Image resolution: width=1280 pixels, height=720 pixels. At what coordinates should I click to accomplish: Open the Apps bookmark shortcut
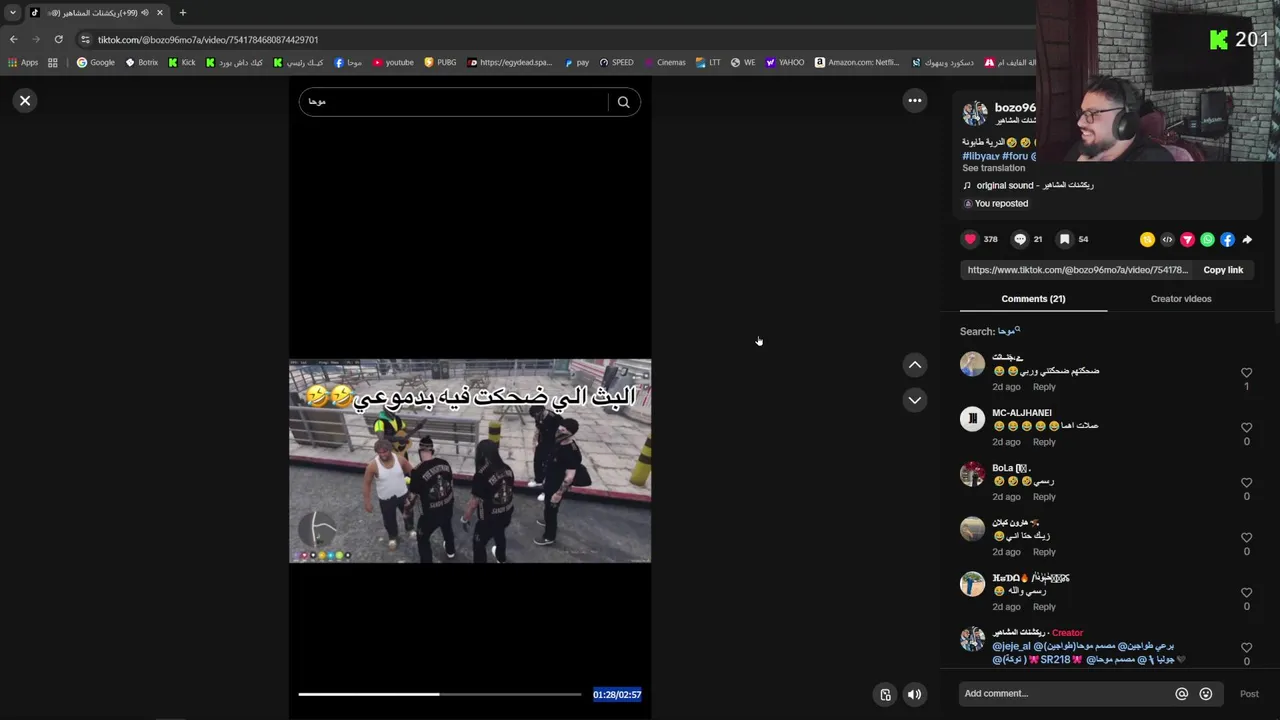click(x=23, y=62)
